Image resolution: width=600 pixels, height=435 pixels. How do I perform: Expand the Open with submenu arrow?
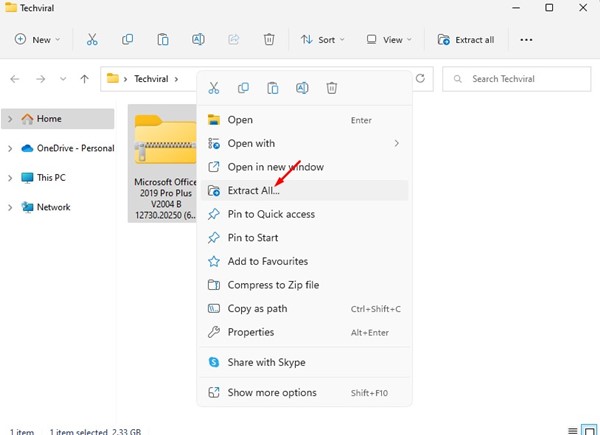coord(396,143)
